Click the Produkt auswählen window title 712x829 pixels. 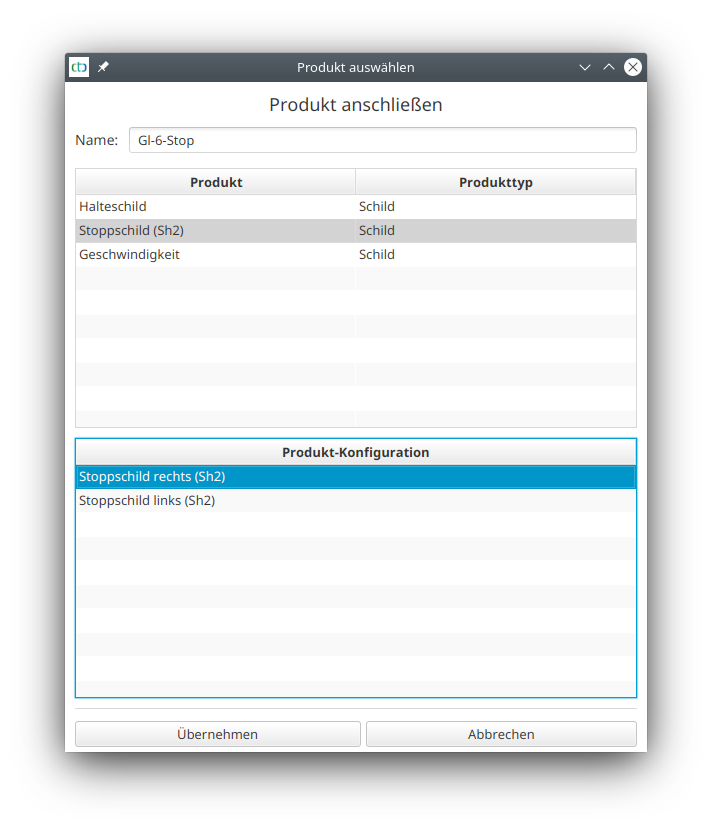coord(355,67)
